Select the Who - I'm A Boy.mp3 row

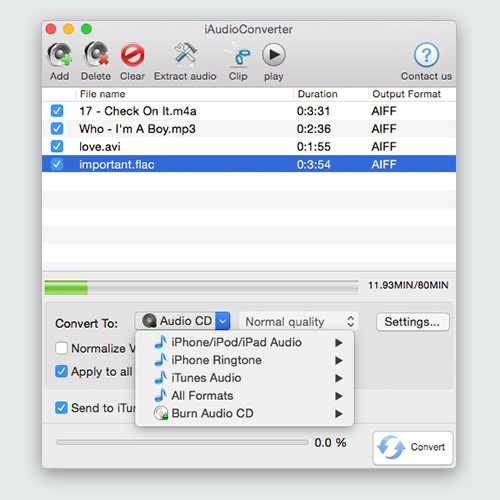pyautogui.click(x=249, y=129)
